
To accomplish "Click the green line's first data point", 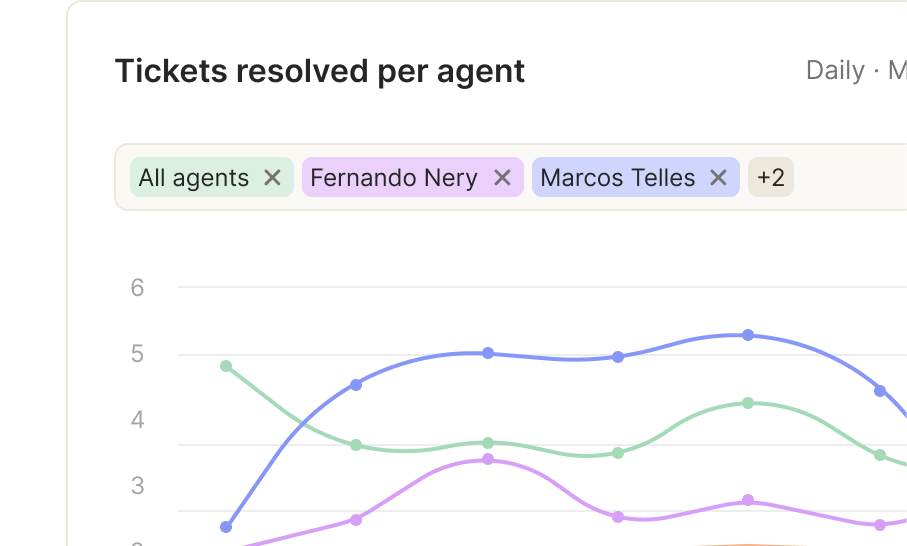I will 226,366.
